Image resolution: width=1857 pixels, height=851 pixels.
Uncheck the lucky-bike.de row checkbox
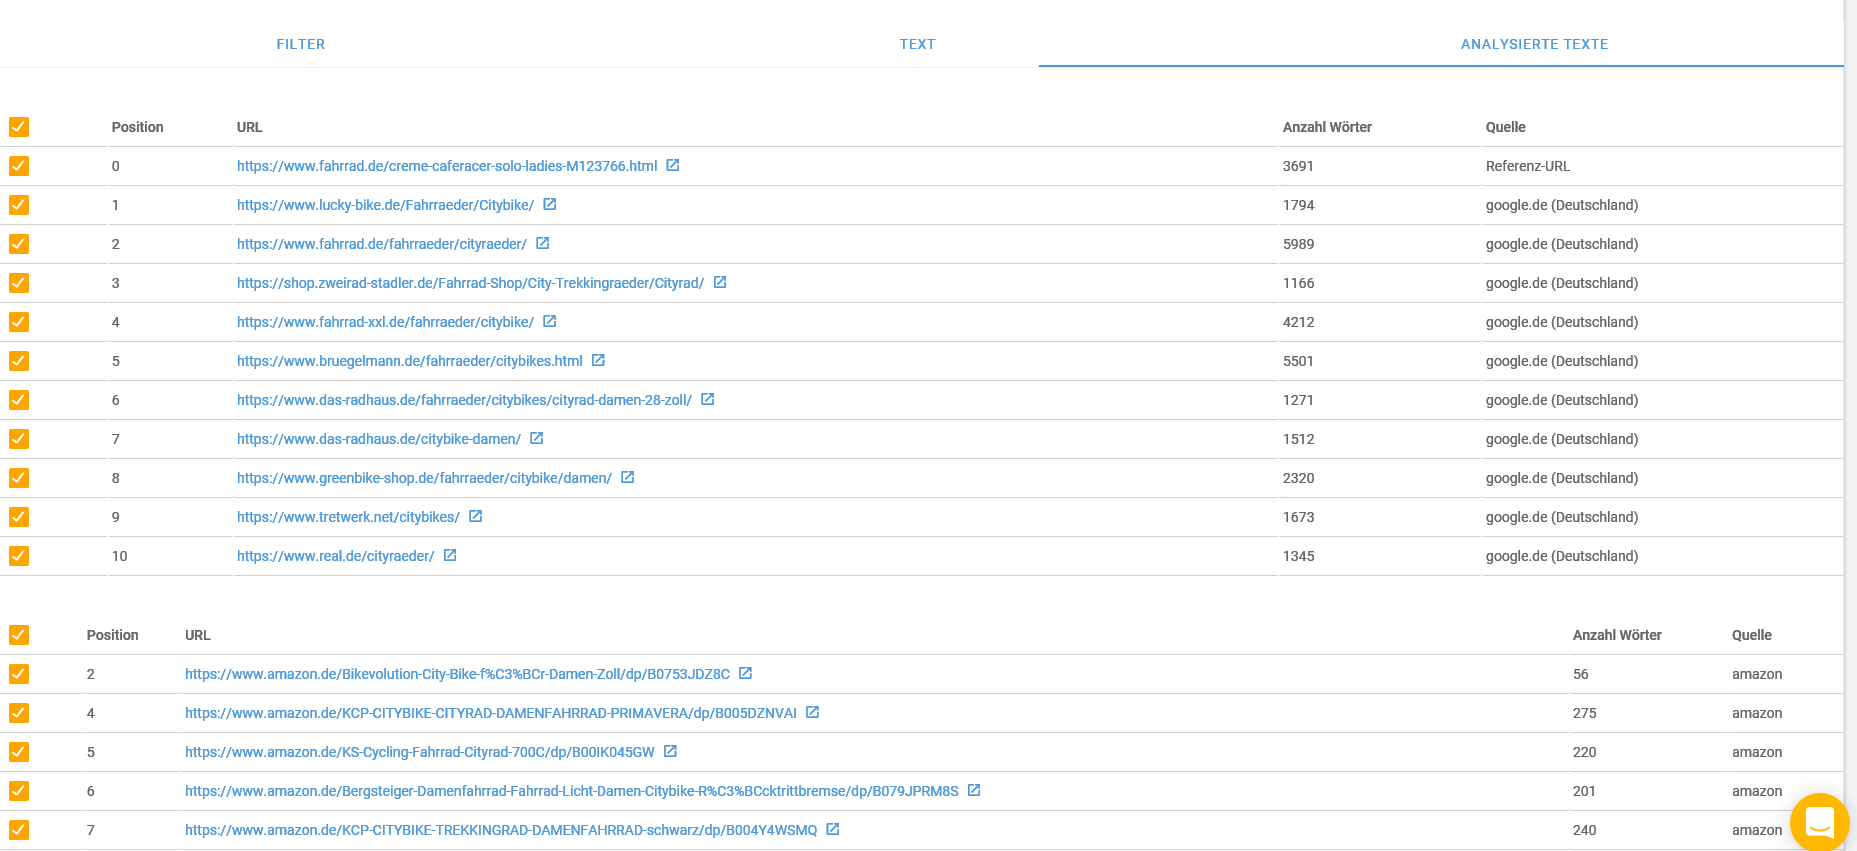pos(19,205)
